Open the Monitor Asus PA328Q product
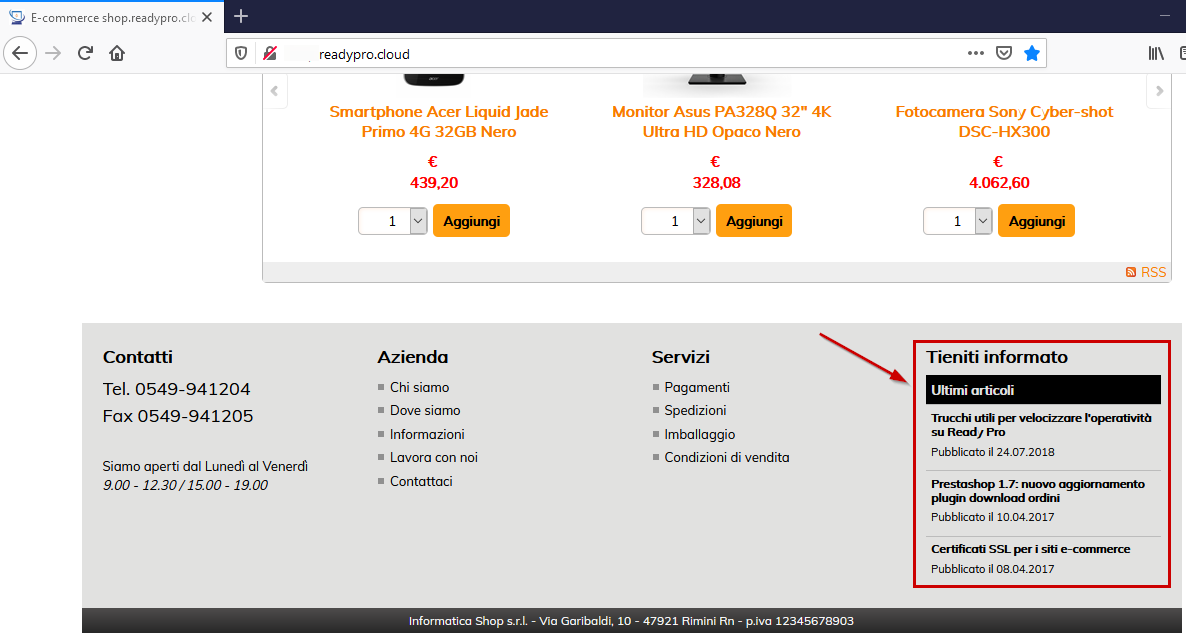Viewport: 1186px width, 636px height. pyautogui.click(x=722, y=122)
